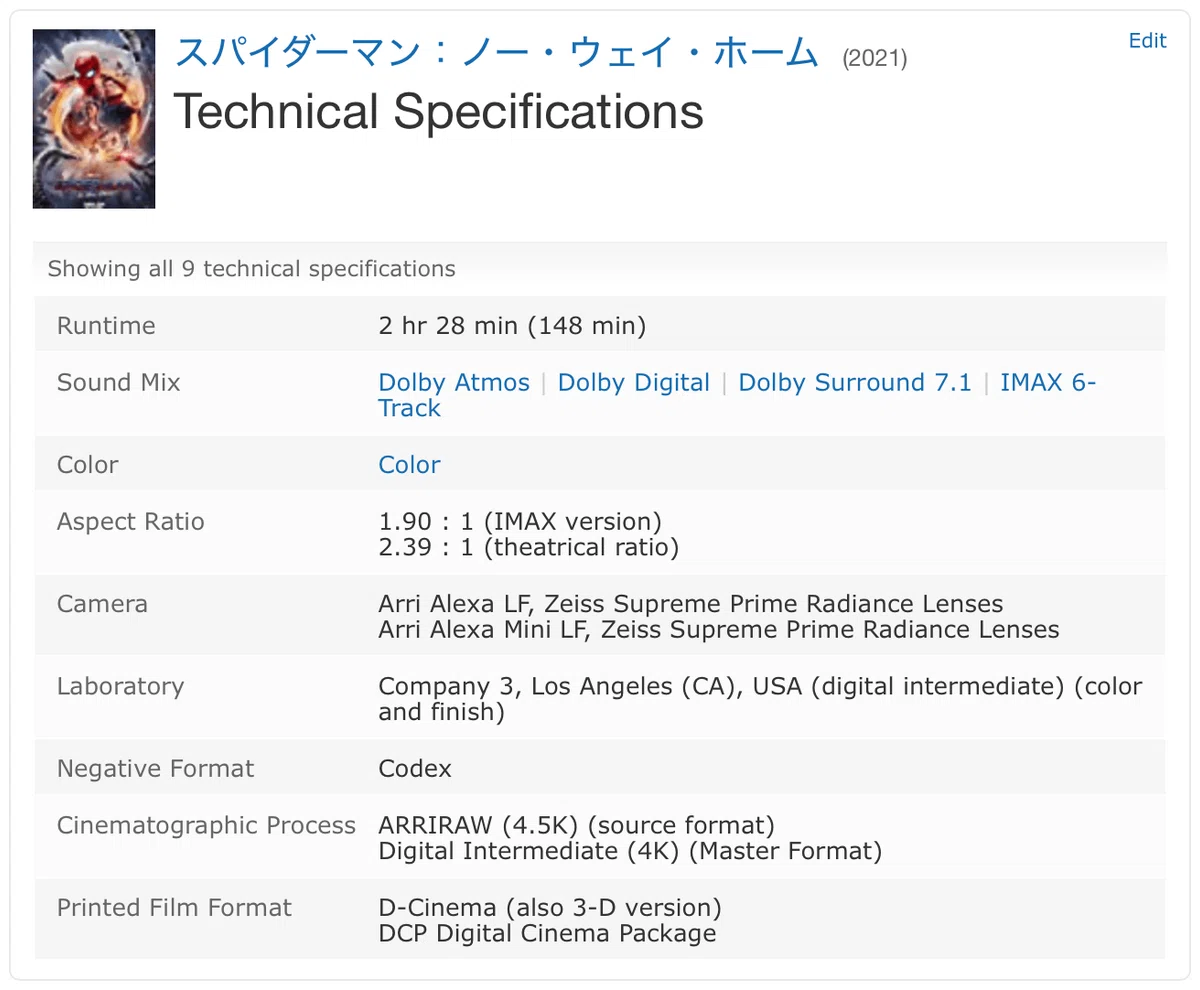This screenshot has height=990, width=1200.
Task: Open the Dolby Digital link
Action: tap(634, 383)
